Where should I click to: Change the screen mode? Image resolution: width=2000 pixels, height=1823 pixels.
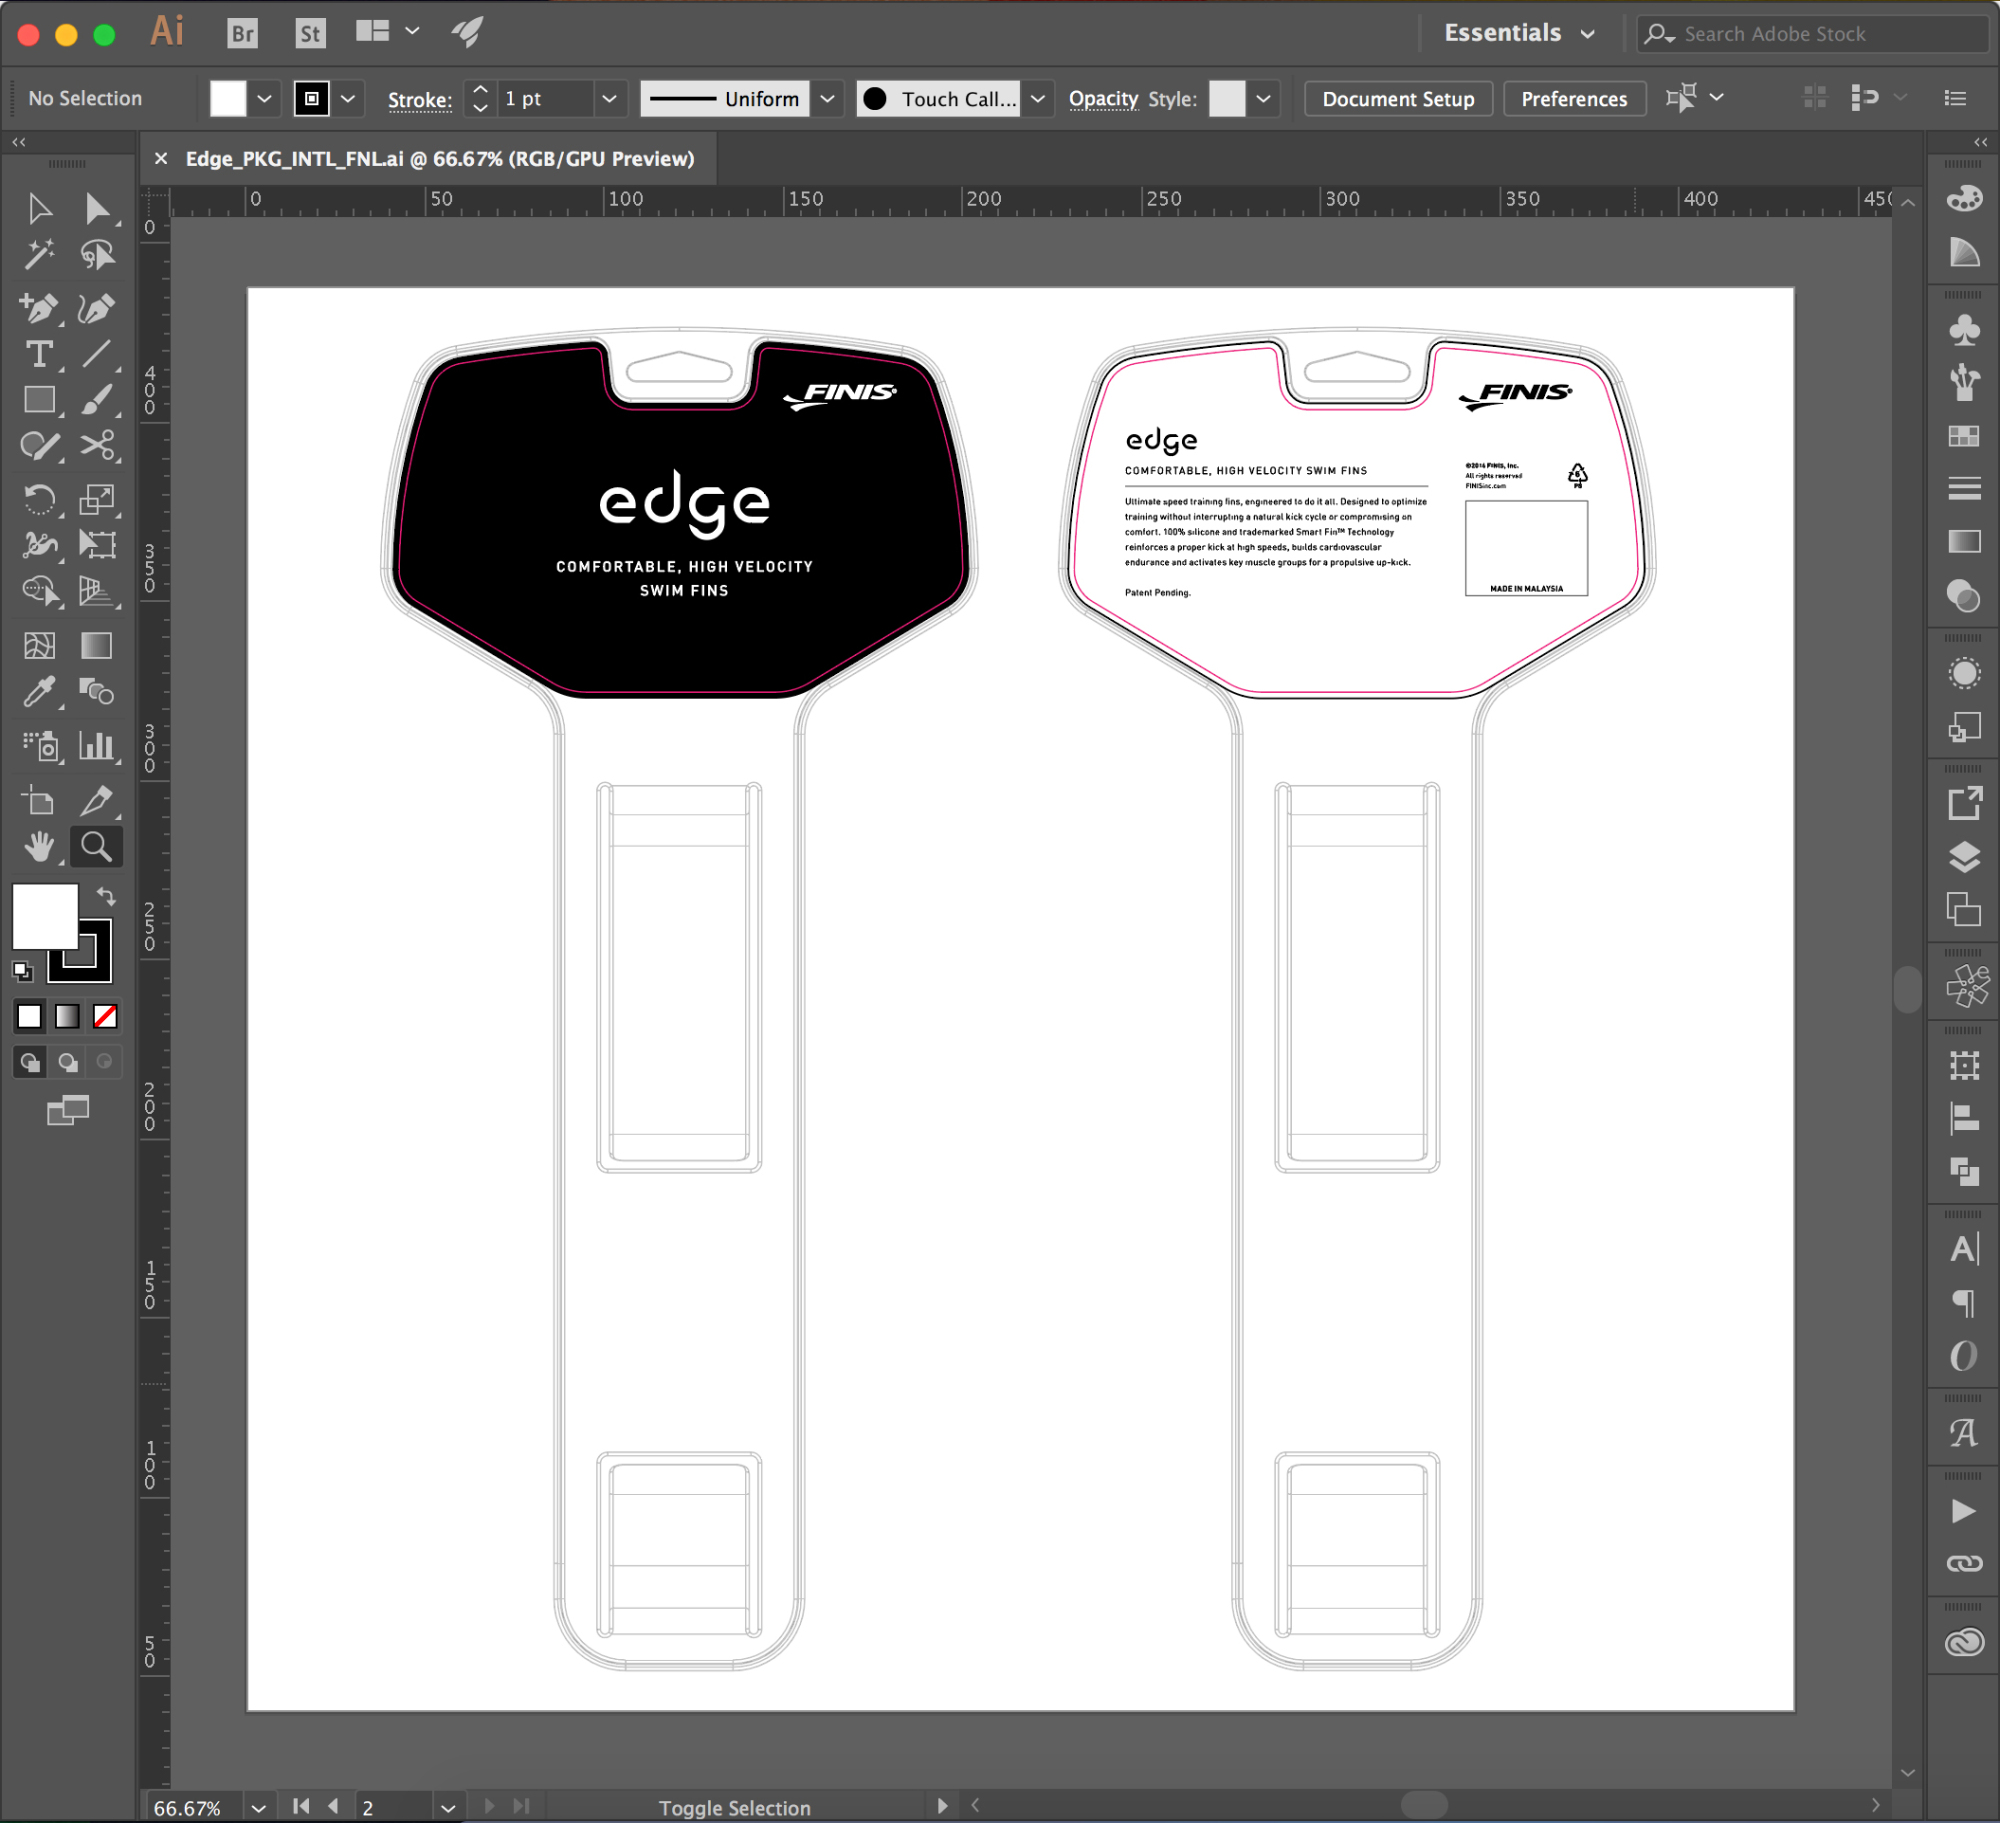click(68, 1110)
